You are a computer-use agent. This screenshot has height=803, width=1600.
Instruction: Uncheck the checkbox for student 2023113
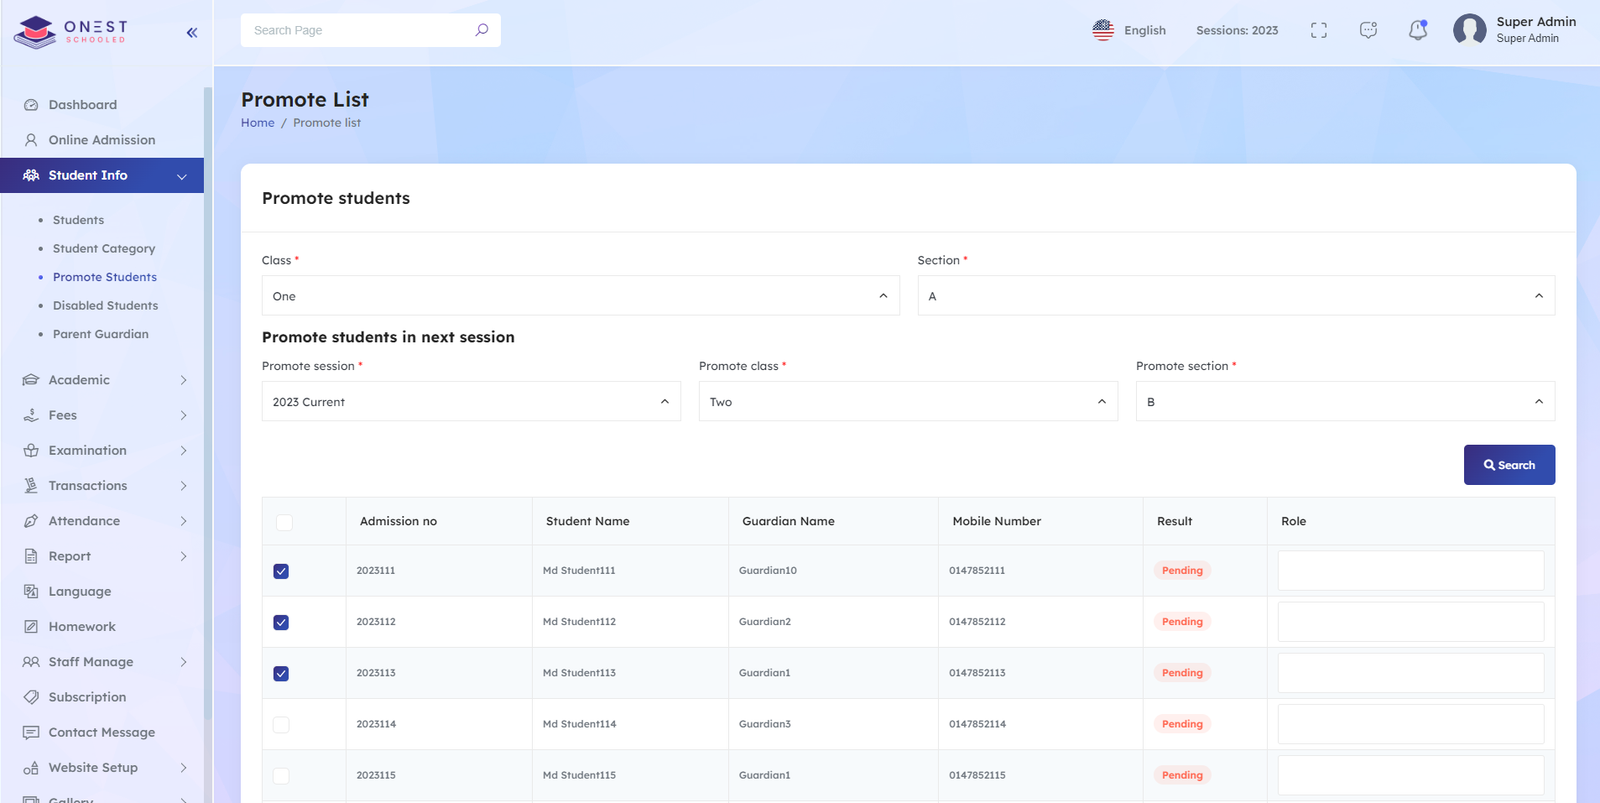(281, 673)
